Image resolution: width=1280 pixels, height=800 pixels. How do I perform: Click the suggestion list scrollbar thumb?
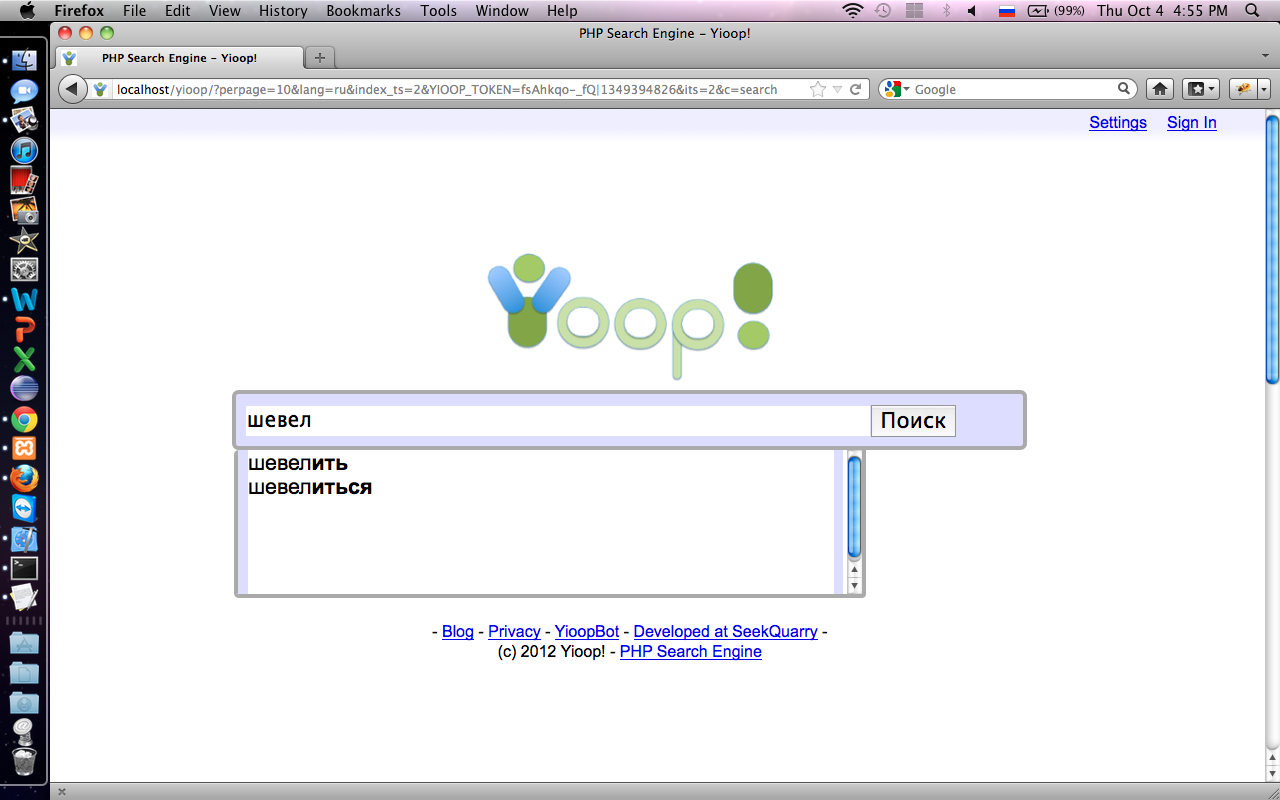coord(854,506)
